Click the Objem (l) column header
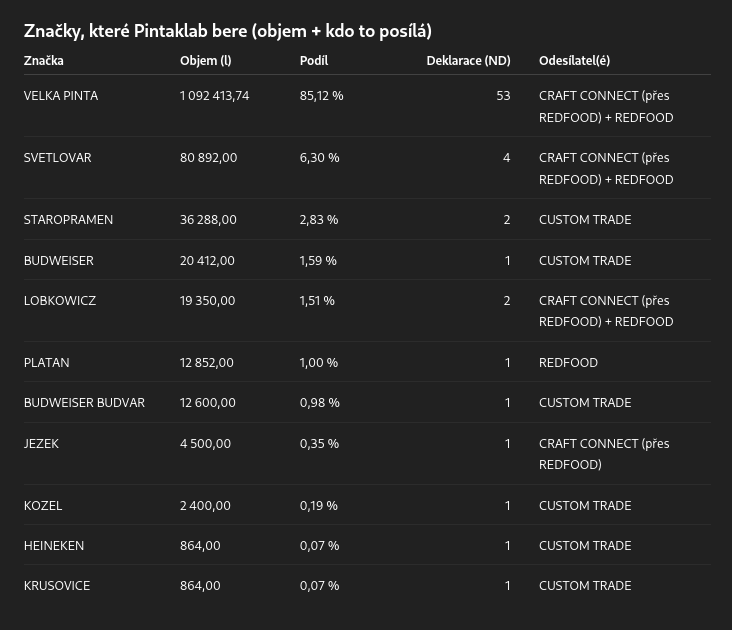The height and width of the screenshot is (630, 732). 205,61
